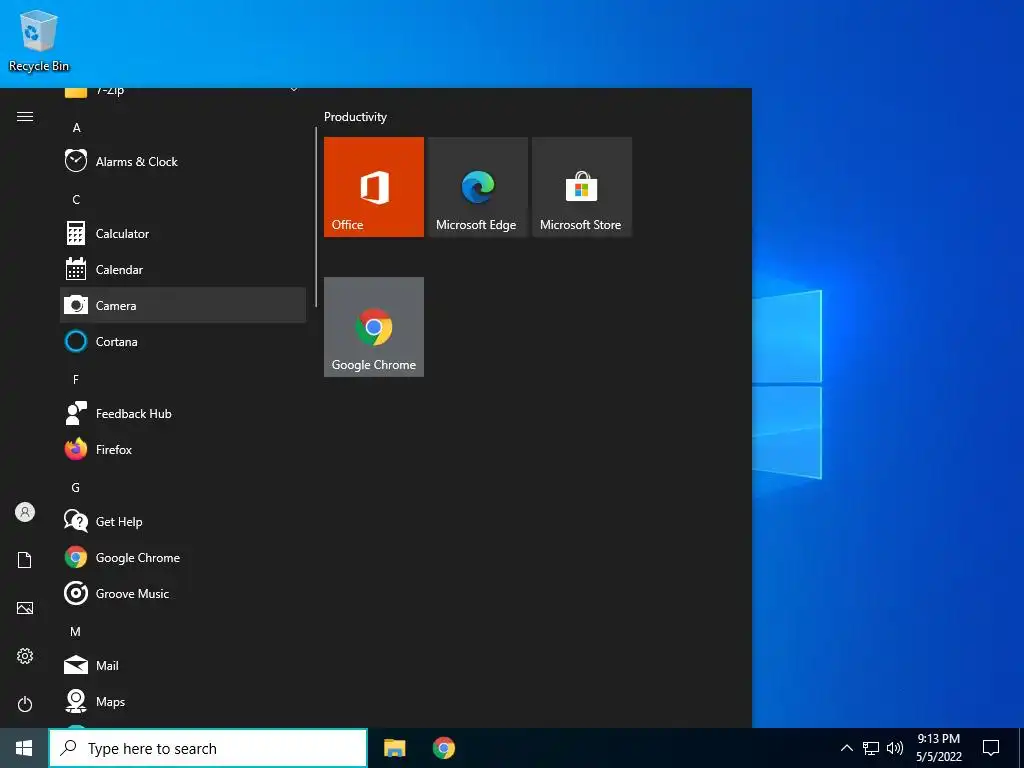Expand the 7-Zip folder chevron

coord(294,90)
